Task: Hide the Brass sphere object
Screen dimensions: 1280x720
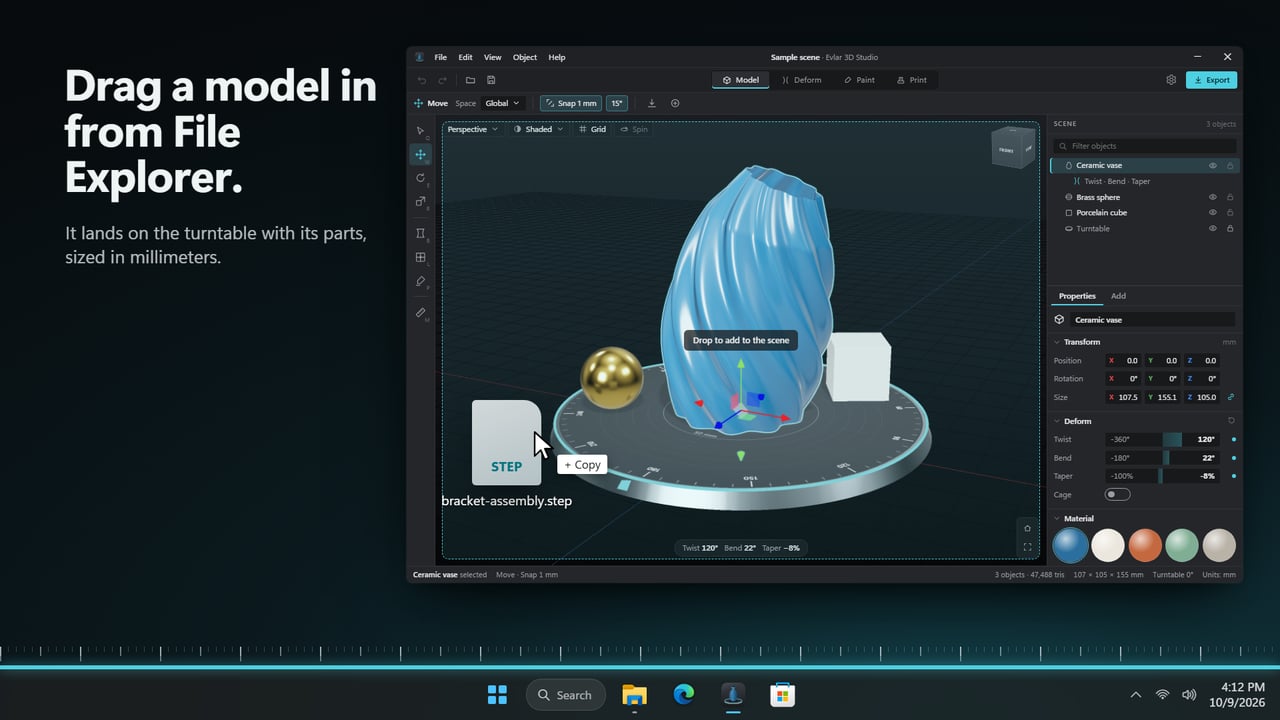Action: tap(1213, 197)
